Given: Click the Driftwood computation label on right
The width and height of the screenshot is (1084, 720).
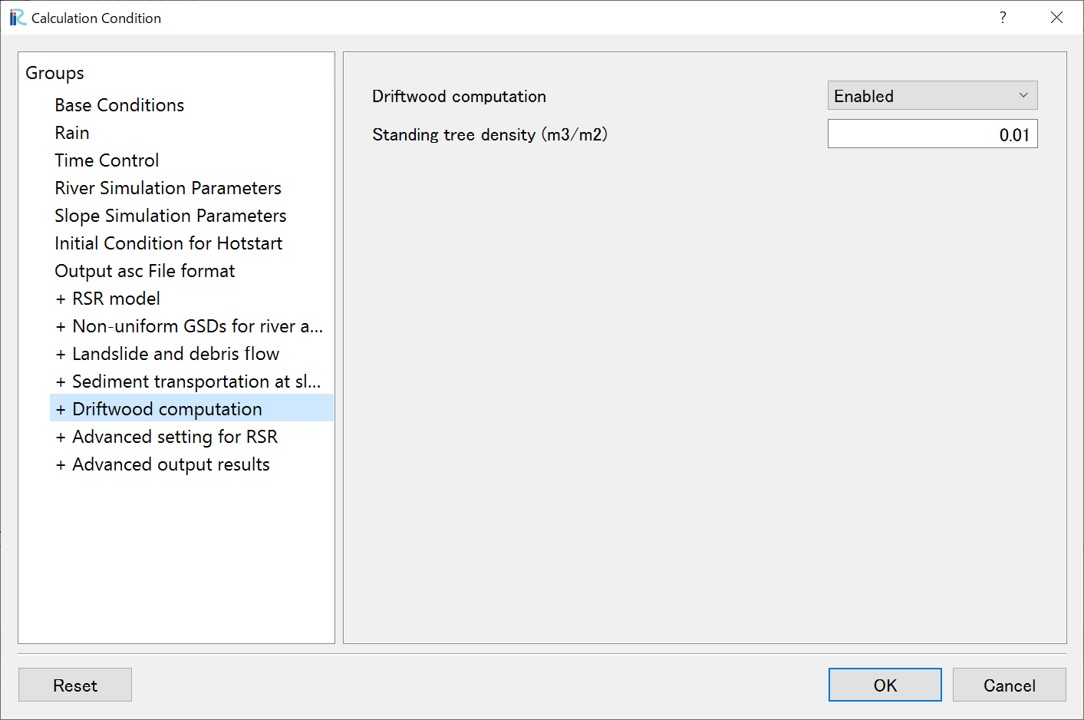Looking at the screenshot, I should click(x=459, y=96).
